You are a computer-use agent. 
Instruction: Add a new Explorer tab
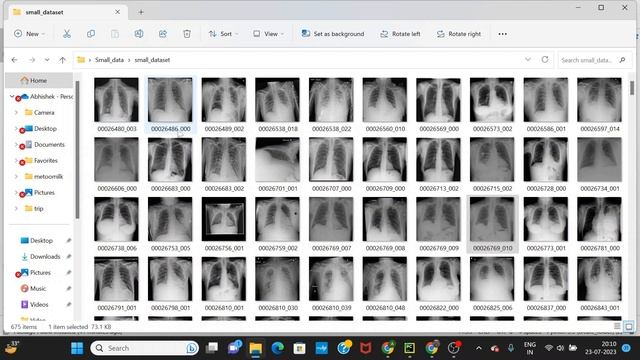coord(141,12)
